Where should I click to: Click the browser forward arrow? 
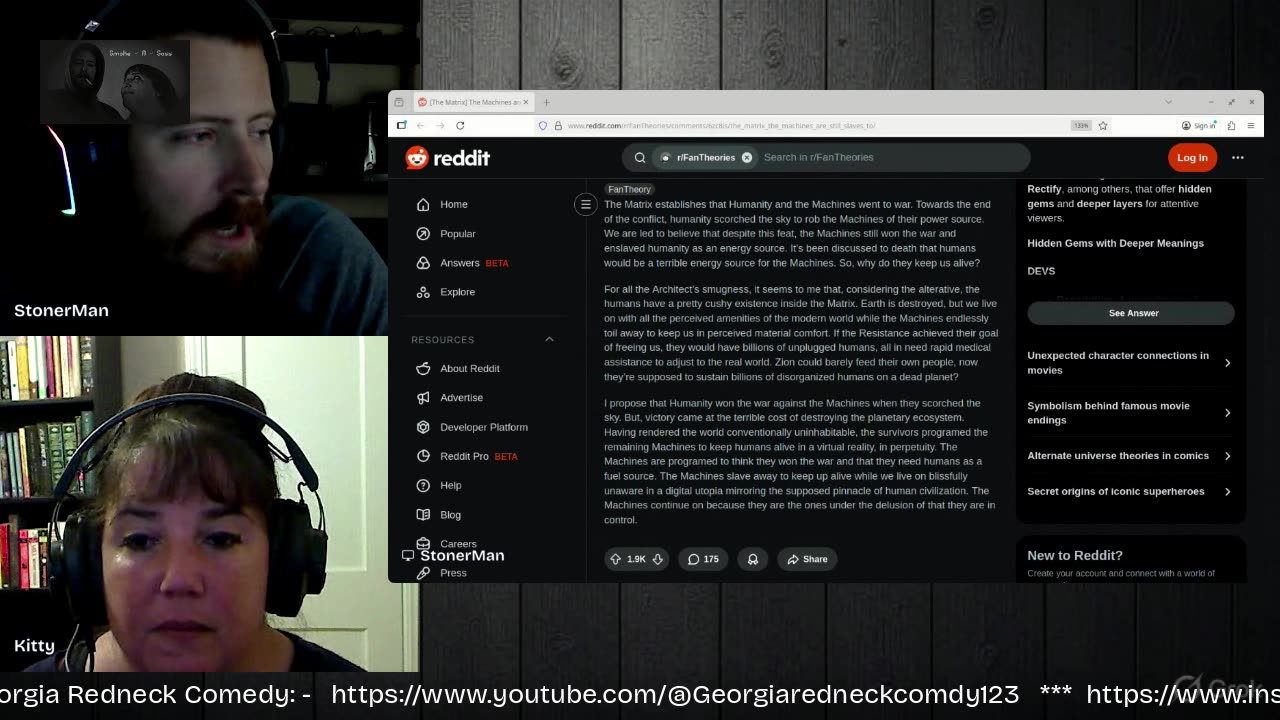click(x=440, y=125)
